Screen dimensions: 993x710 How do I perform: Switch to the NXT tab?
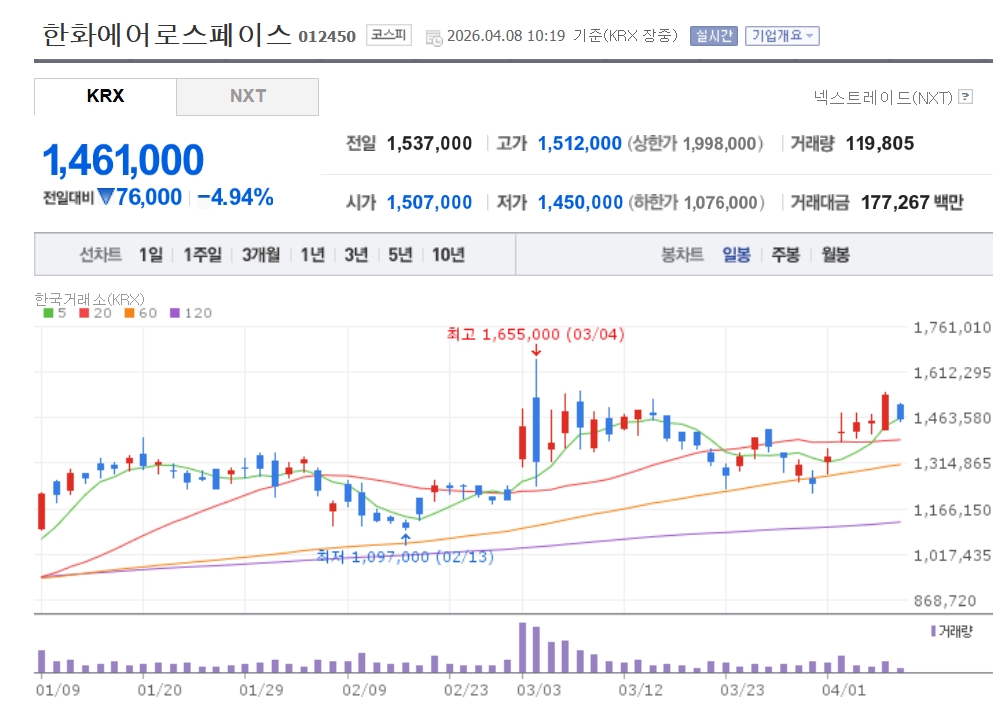[x=248, y=96]
